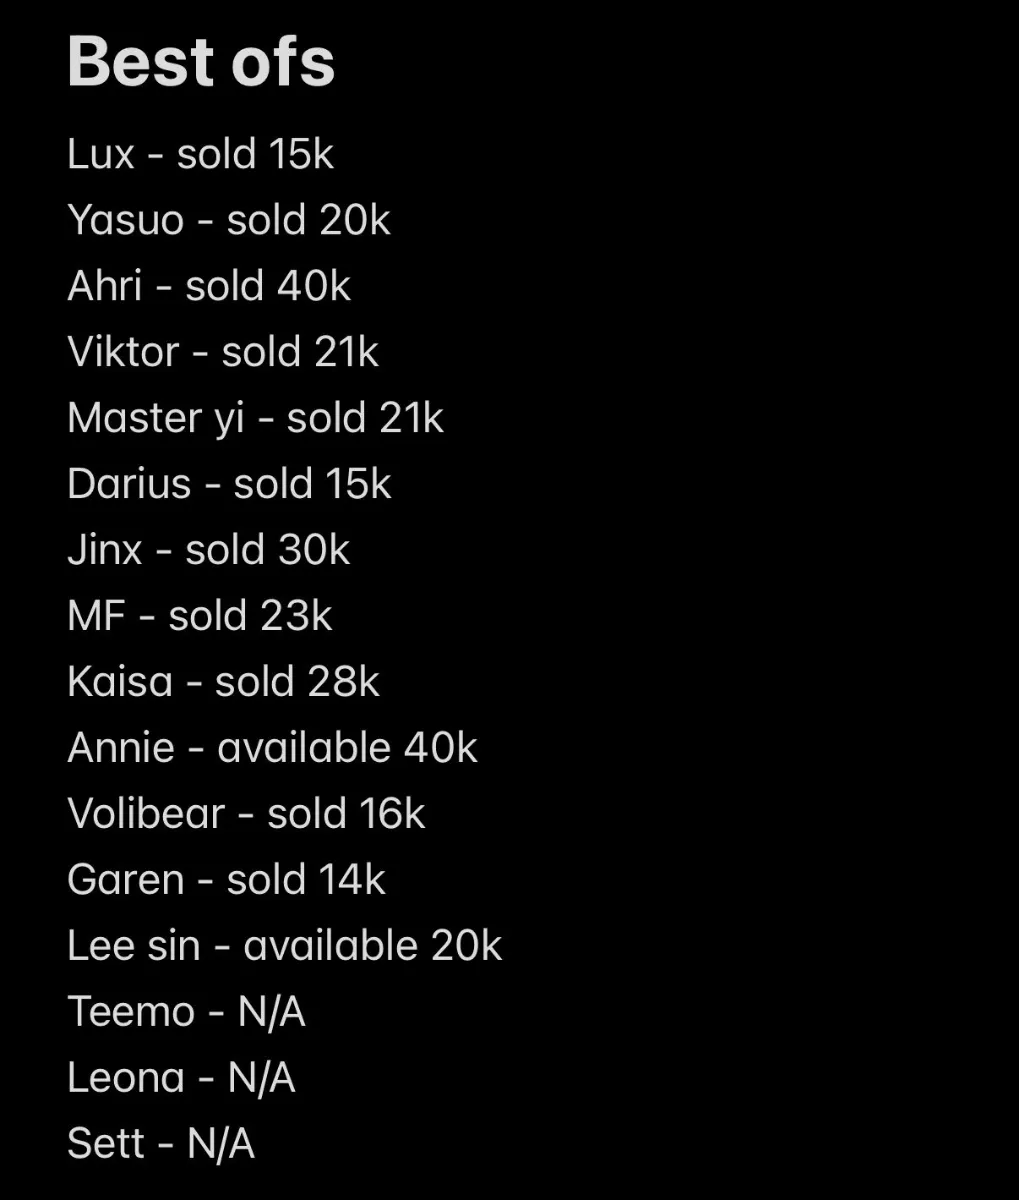Select the Jinx sold 30k entry
1019x1200 pixels.
click(208, 550)
